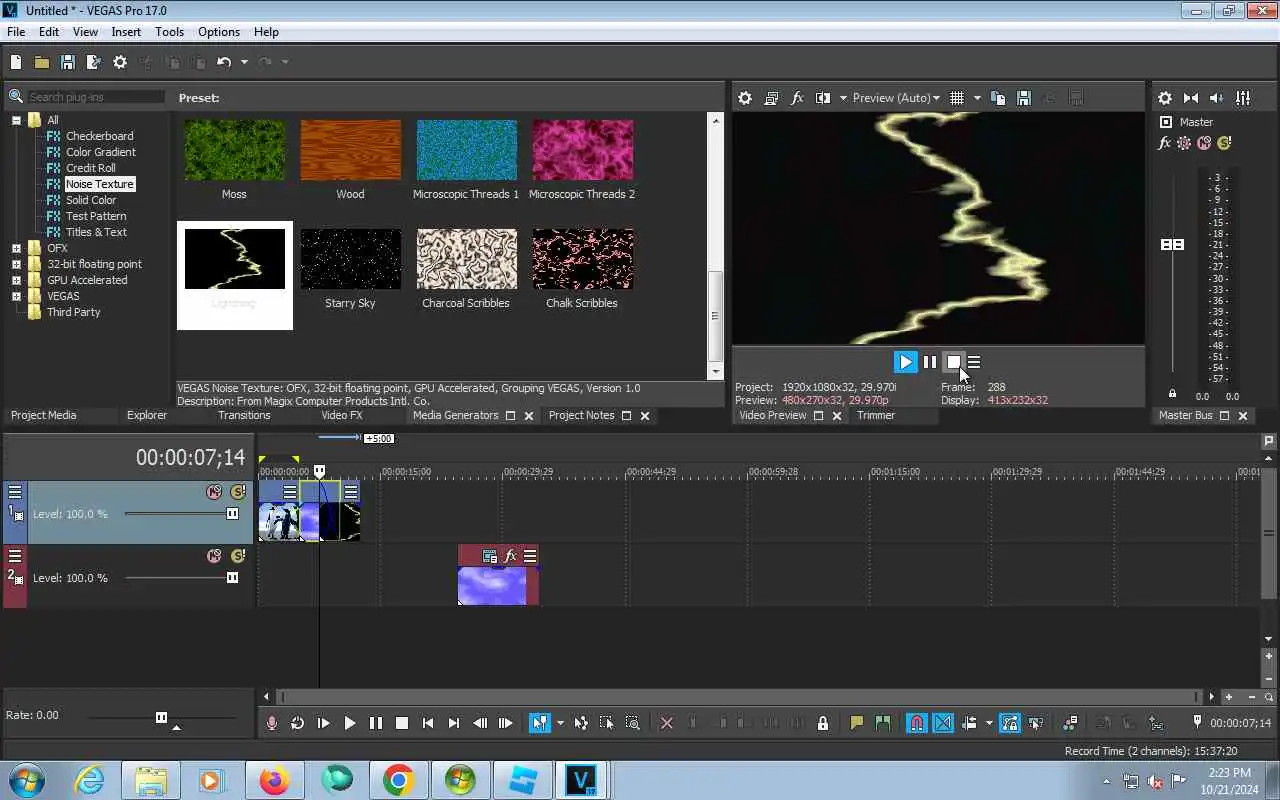Switch to Transitions tab
This screenshot has height=800, width=1280.
244,415
